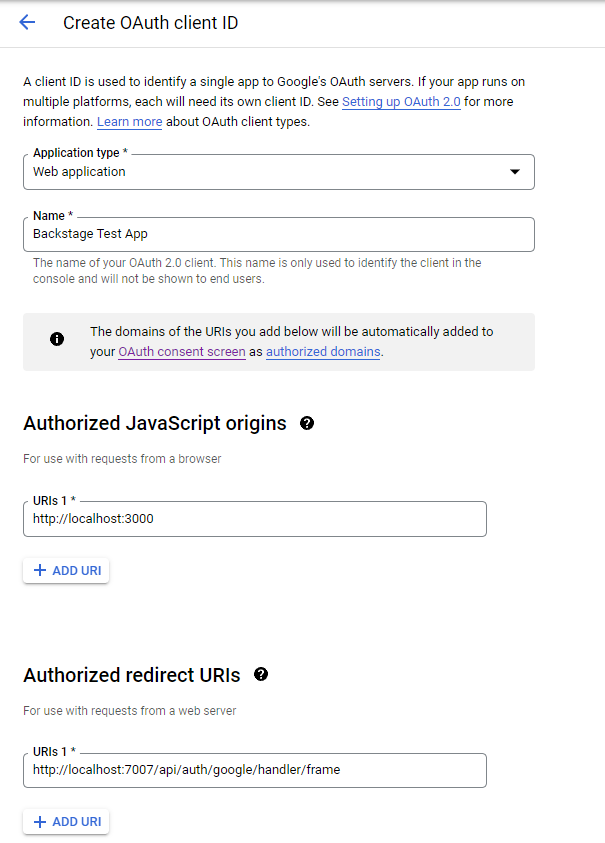Click the back arrow beside the page title

(27, 22)
